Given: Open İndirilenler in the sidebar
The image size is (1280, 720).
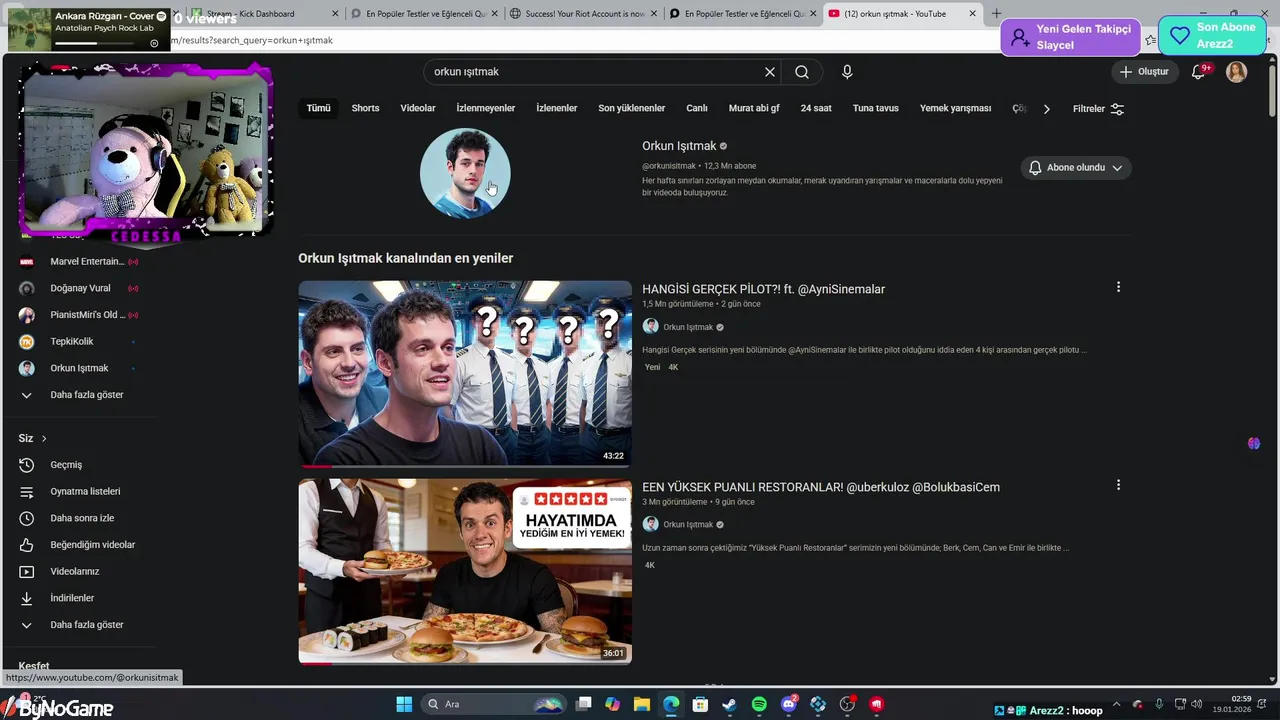Looking at the screenshot, I should (x=72, y=598).
